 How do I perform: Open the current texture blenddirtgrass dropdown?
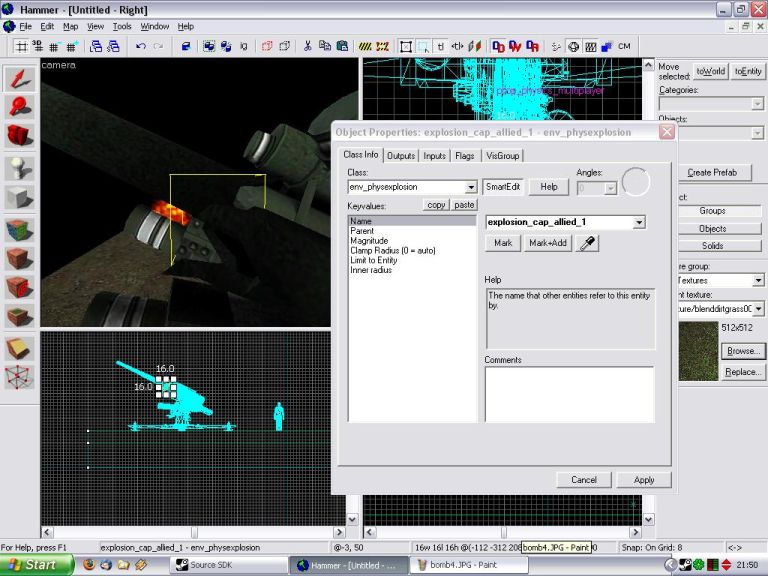pos(758,309)
